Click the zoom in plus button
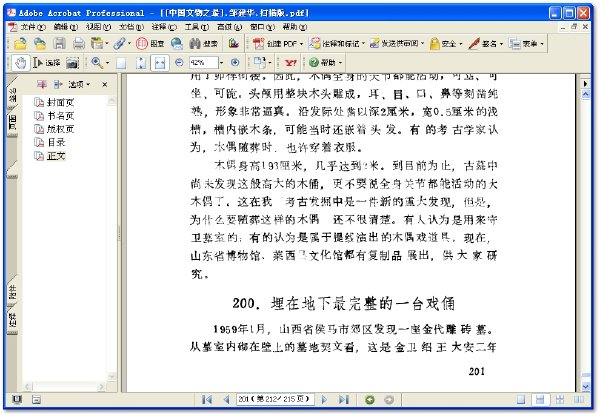Viewport: 600px width, 416px height. [235, 62]
